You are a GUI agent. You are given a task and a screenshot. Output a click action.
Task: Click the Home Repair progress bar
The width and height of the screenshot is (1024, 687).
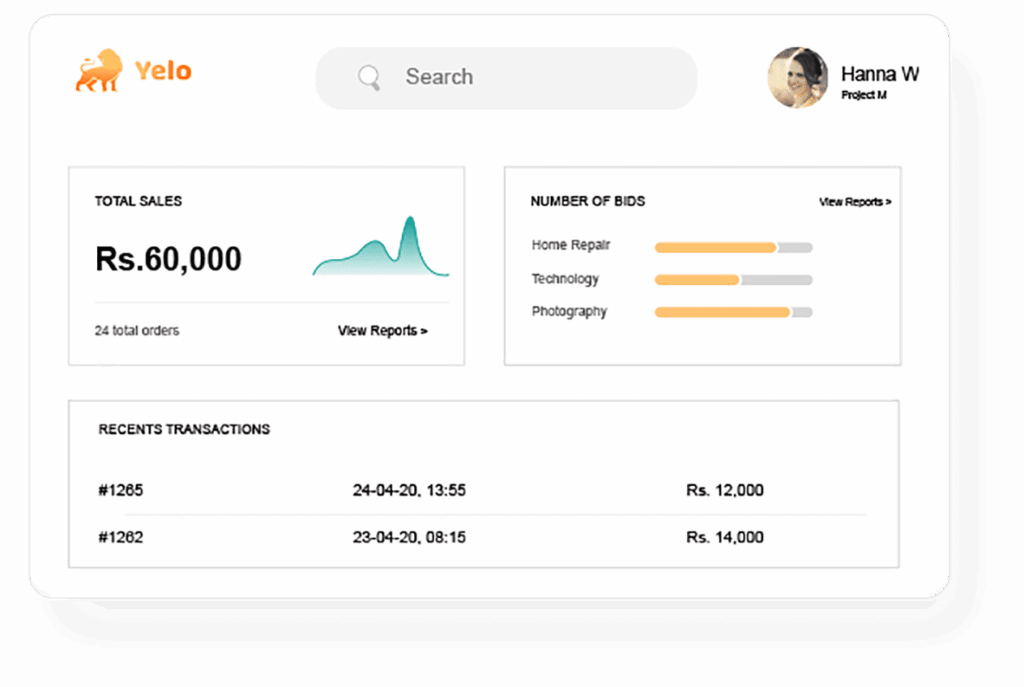[x=733, y=247]
